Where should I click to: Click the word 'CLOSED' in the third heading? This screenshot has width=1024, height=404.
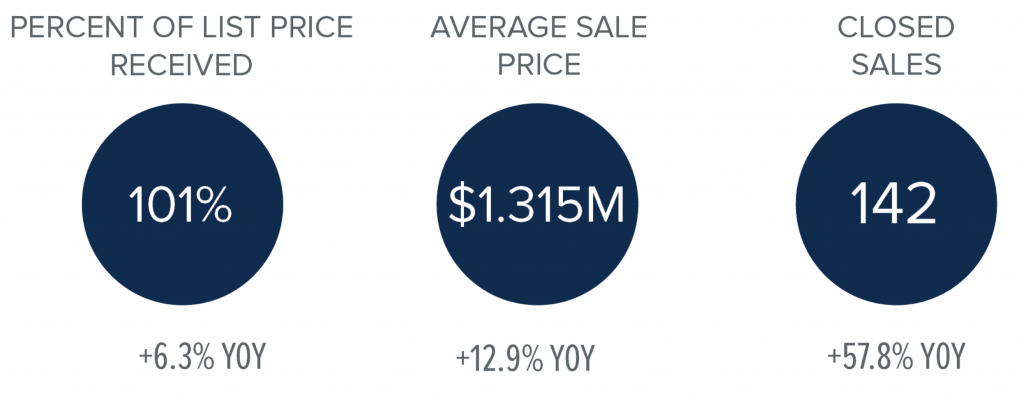pos(896,27)
